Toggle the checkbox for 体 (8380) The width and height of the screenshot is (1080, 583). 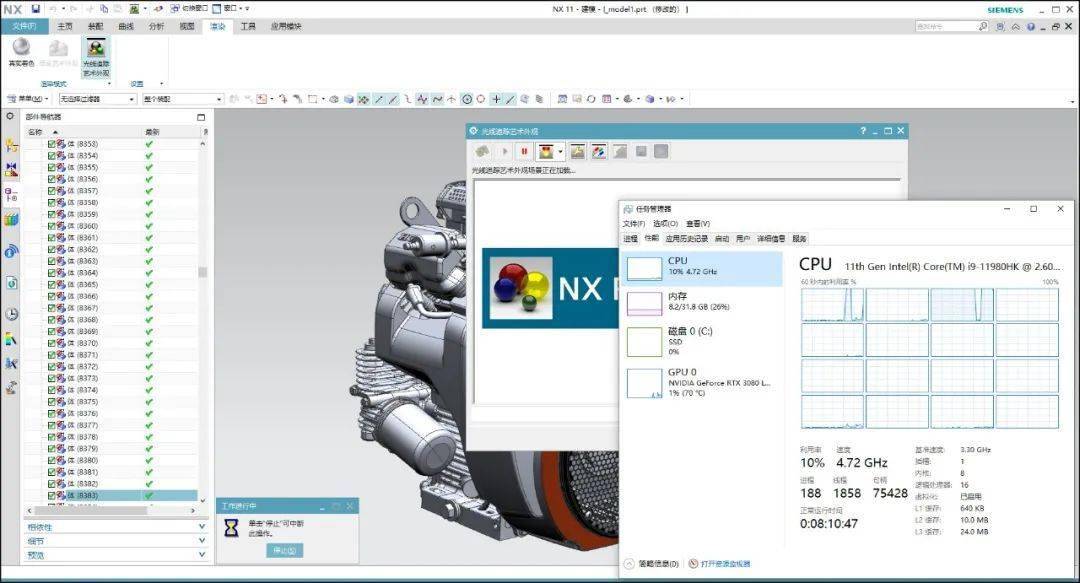click(52, 460)
